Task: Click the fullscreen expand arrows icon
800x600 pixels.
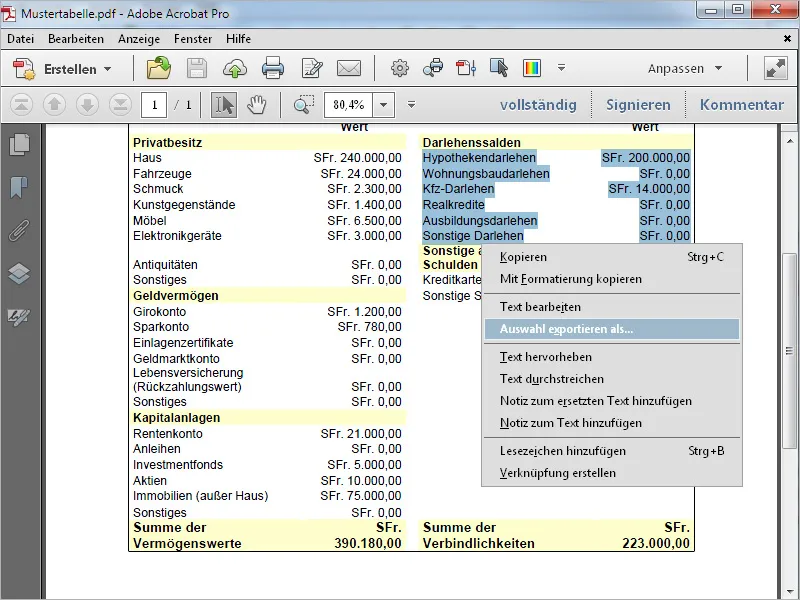Action: [x=776, y=68]
